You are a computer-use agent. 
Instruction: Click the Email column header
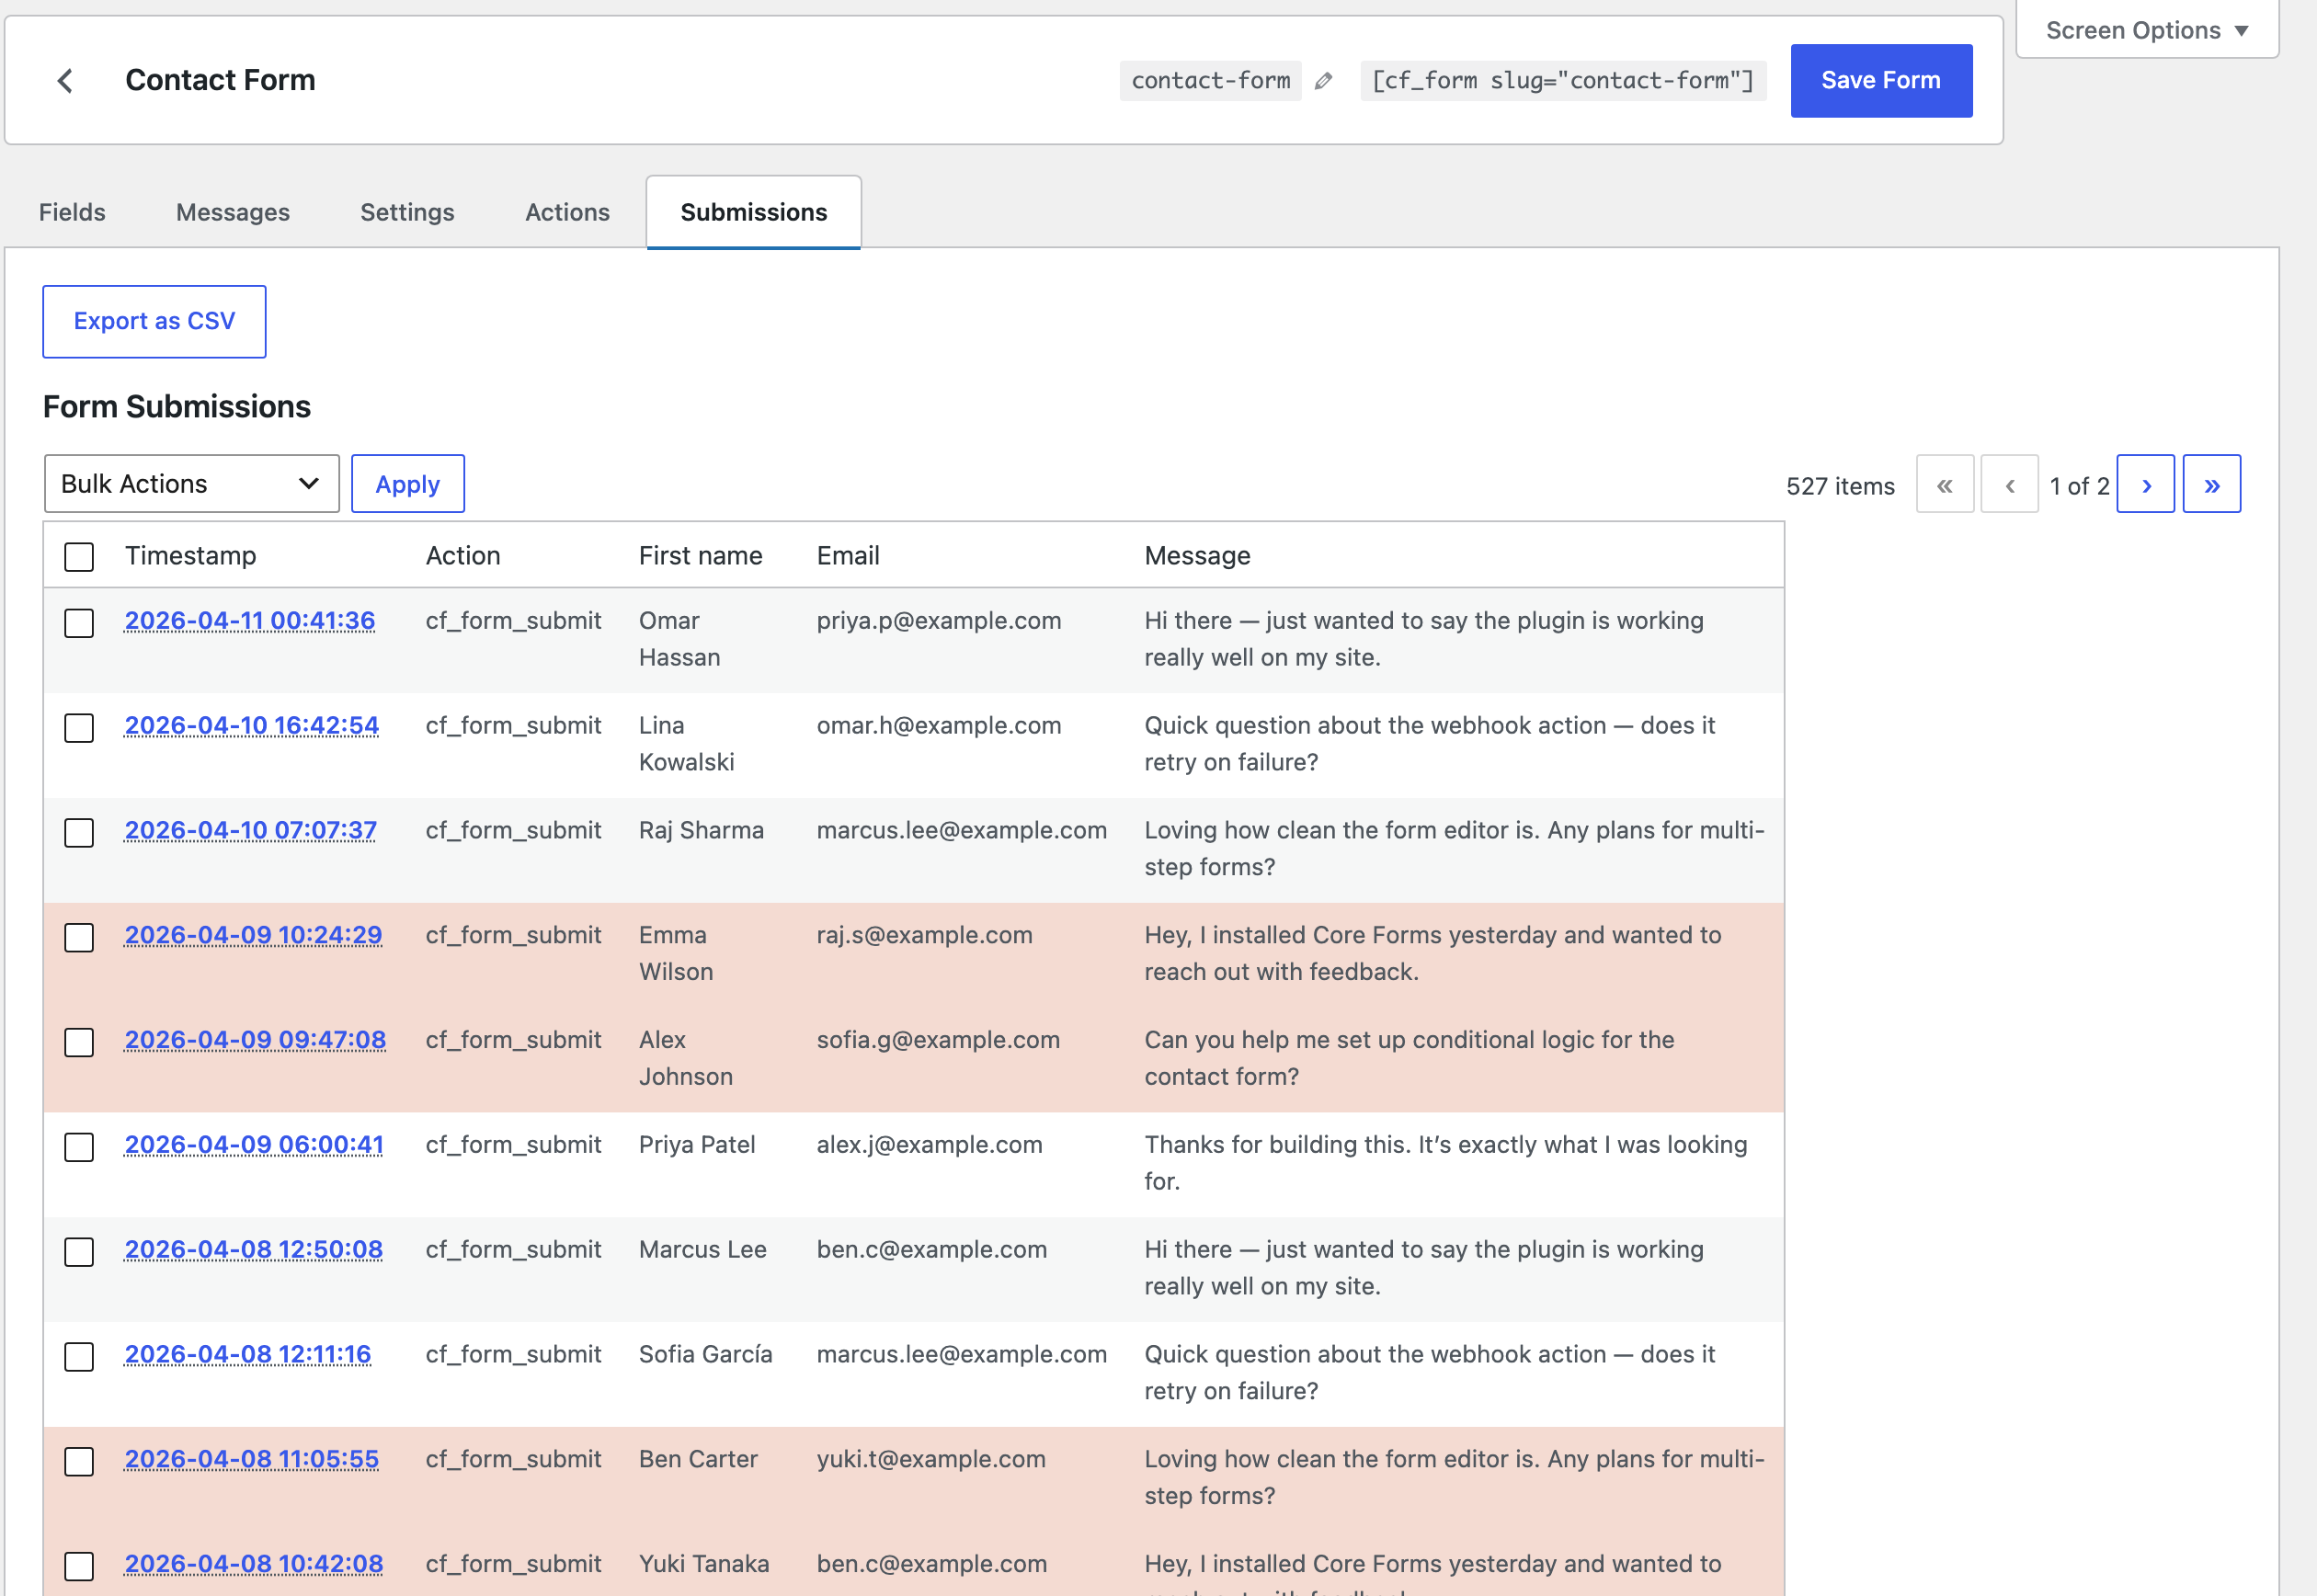click(x=848, y=556)
